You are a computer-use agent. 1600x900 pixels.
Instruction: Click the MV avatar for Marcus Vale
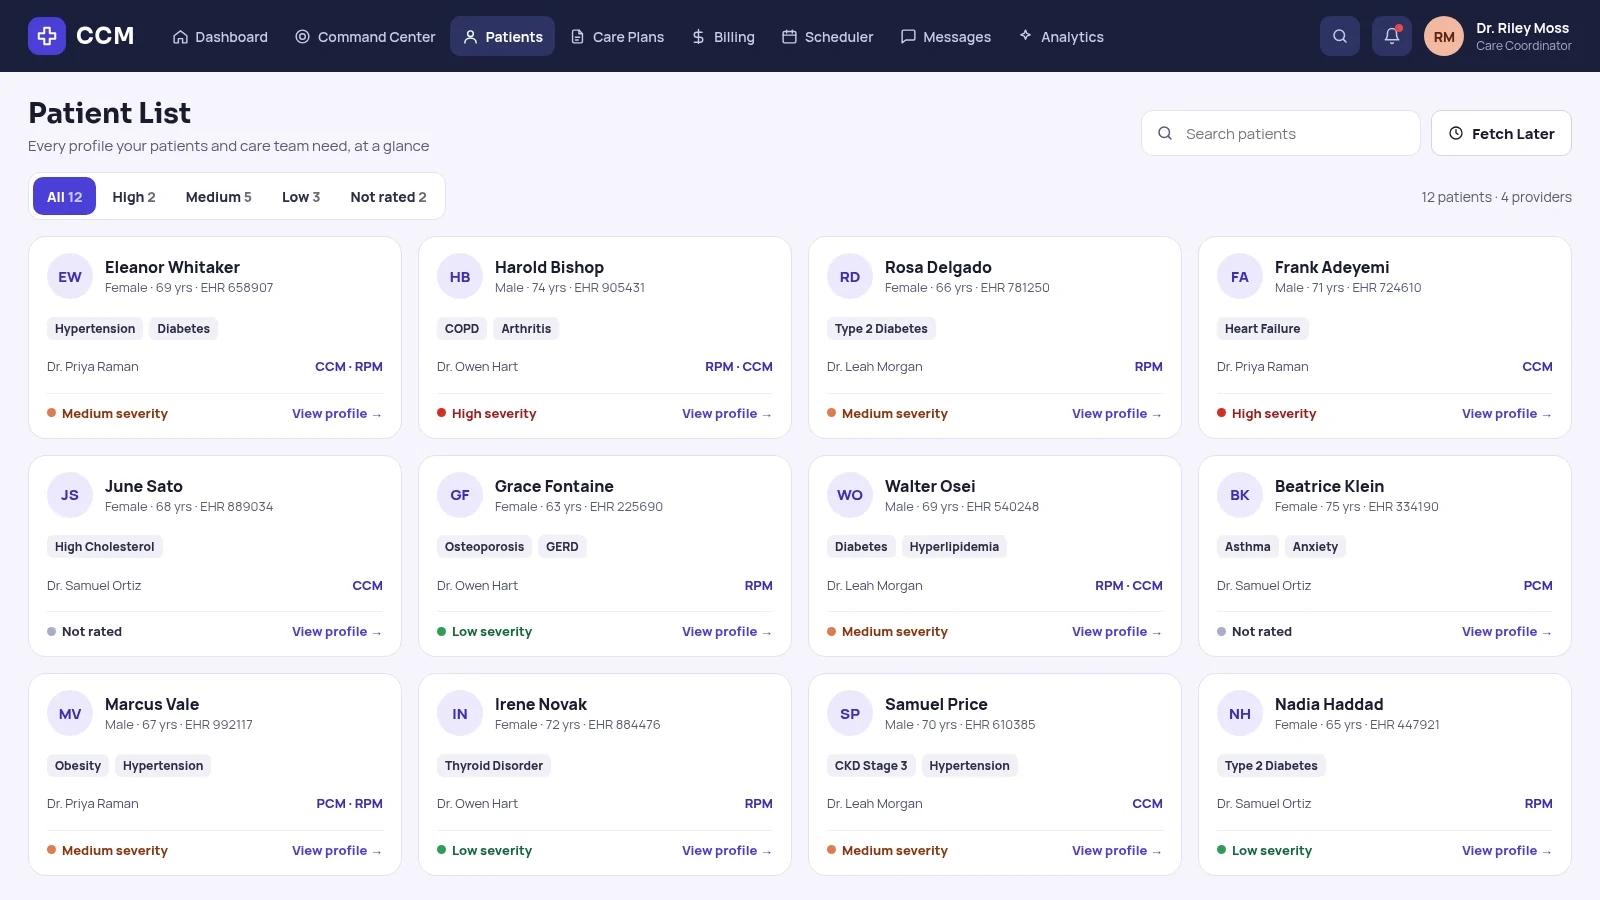(x=70, y=714)
